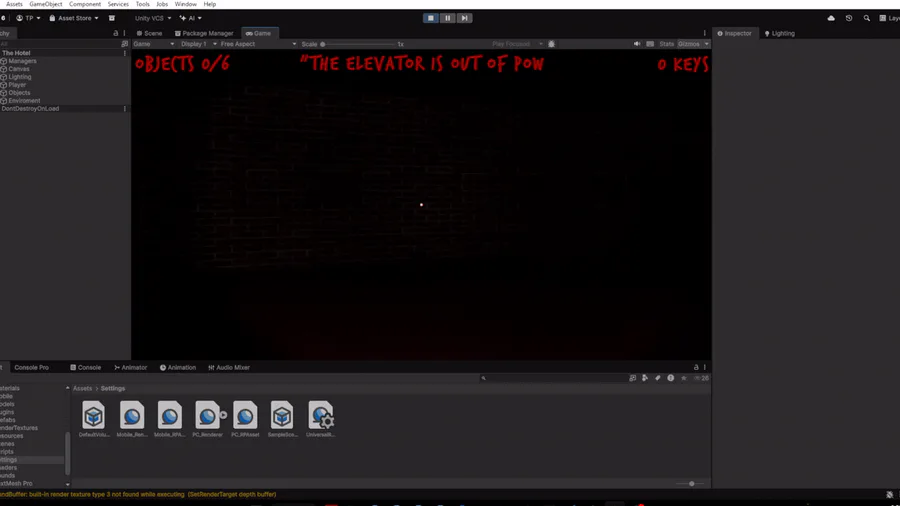The image size is (900, 506).
Task: Open the Animator tab
Action: 131,368
